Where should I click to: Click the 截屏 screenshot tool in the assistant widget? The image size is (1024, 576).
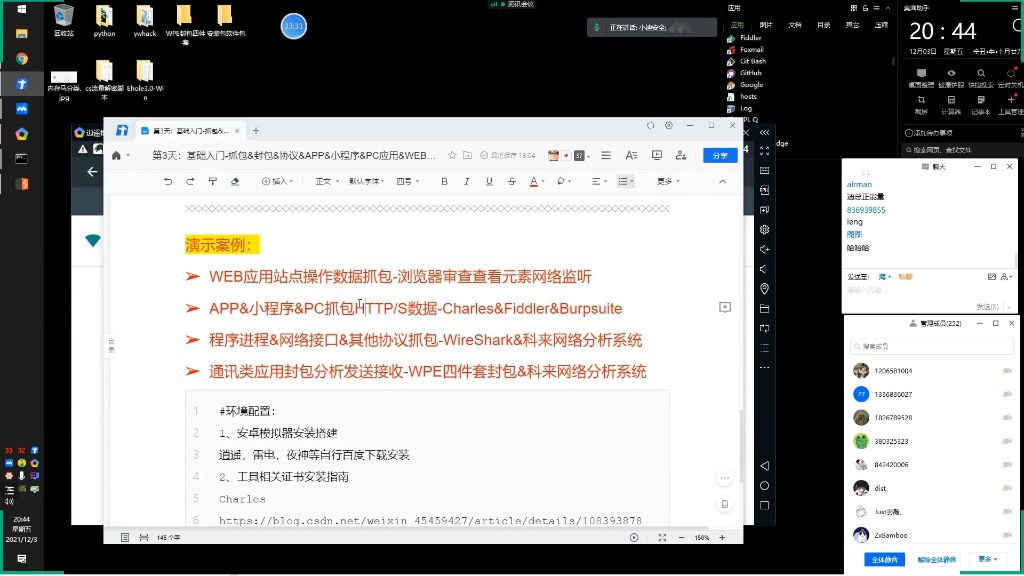click(x=921, y=104)
